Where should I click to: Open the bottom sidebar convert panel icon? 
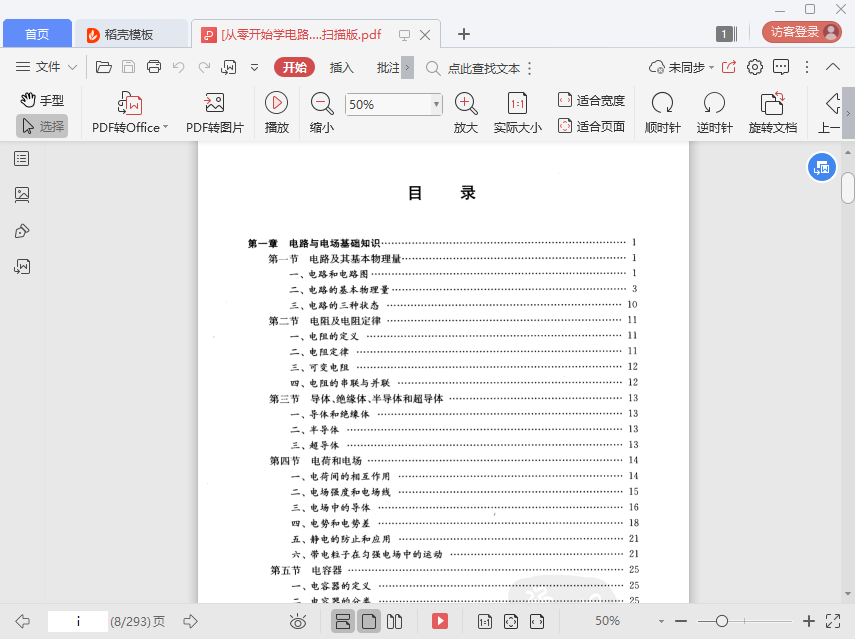(22, 267)
